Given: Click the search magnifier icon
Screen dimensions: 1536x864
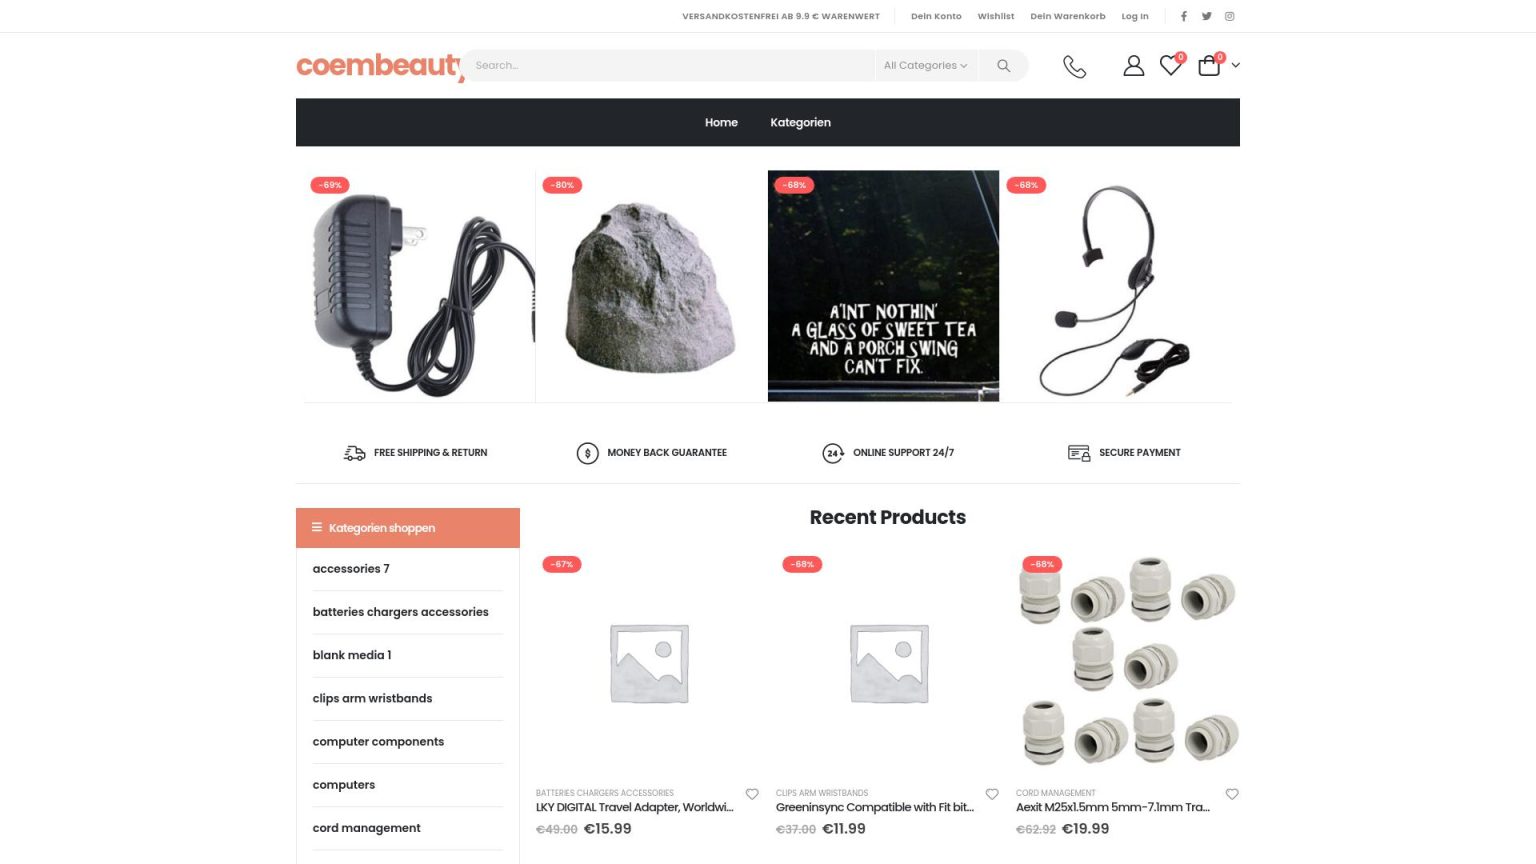Looking at the screenshot, I should [x=1003, y=66].
